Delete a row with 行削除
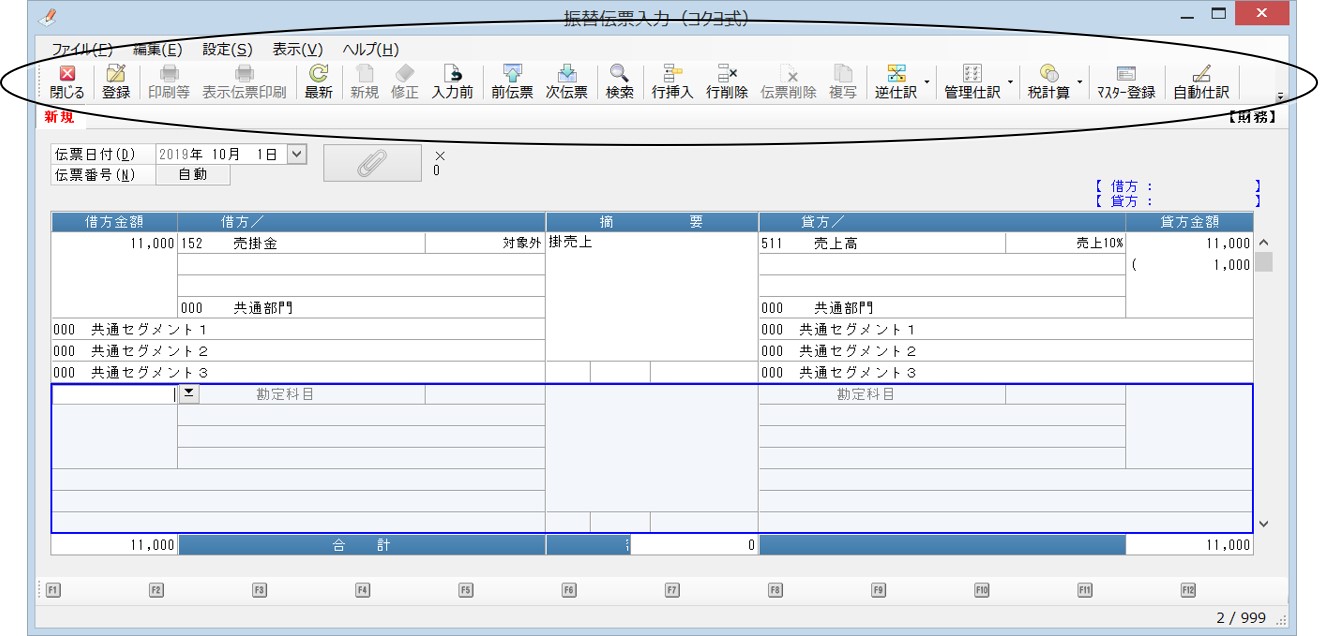The image size is (1323, 636). (727, 83)
